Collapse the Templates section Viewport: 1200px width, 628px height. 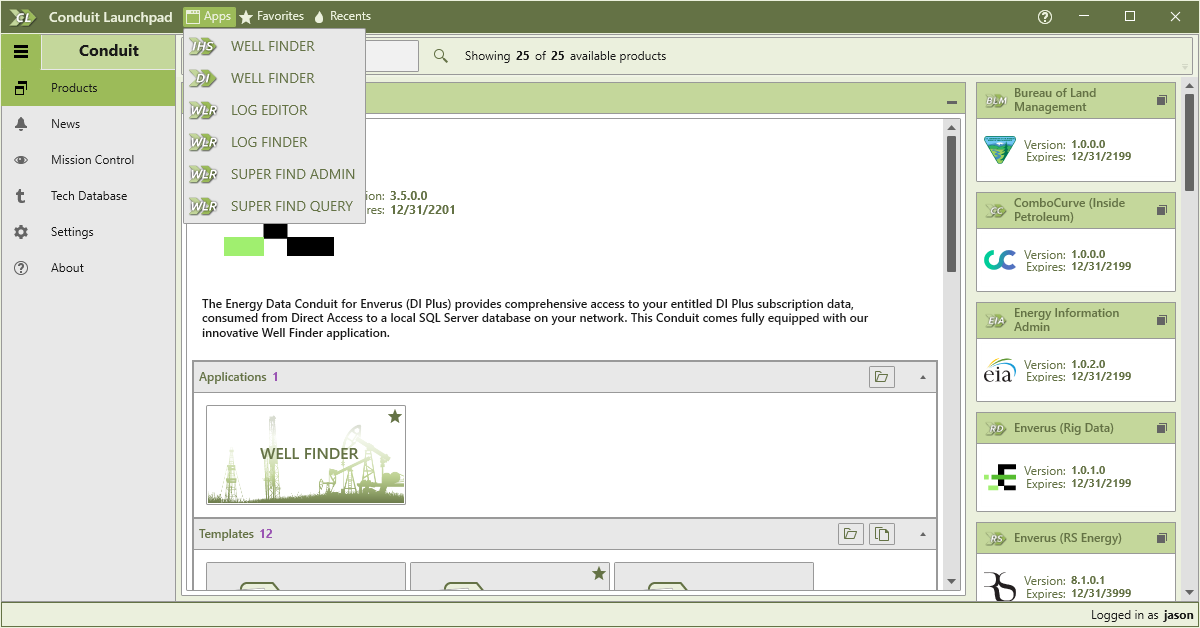(922, 534)
